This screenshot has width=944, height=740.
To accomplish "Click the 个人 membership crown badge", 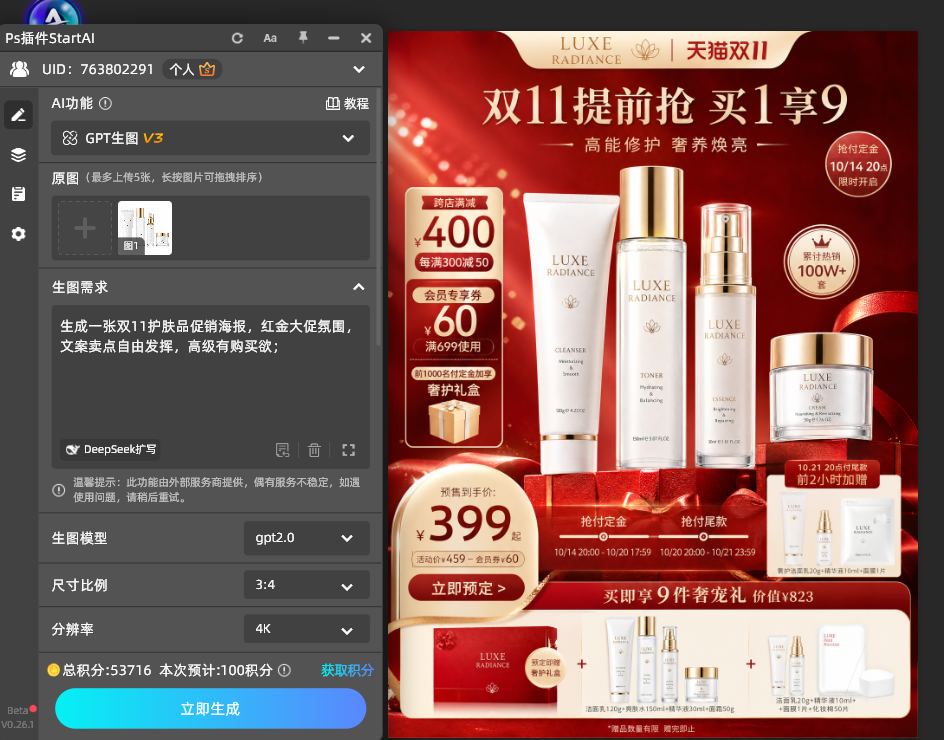I will pyautogui.click(x=192, y=69).
